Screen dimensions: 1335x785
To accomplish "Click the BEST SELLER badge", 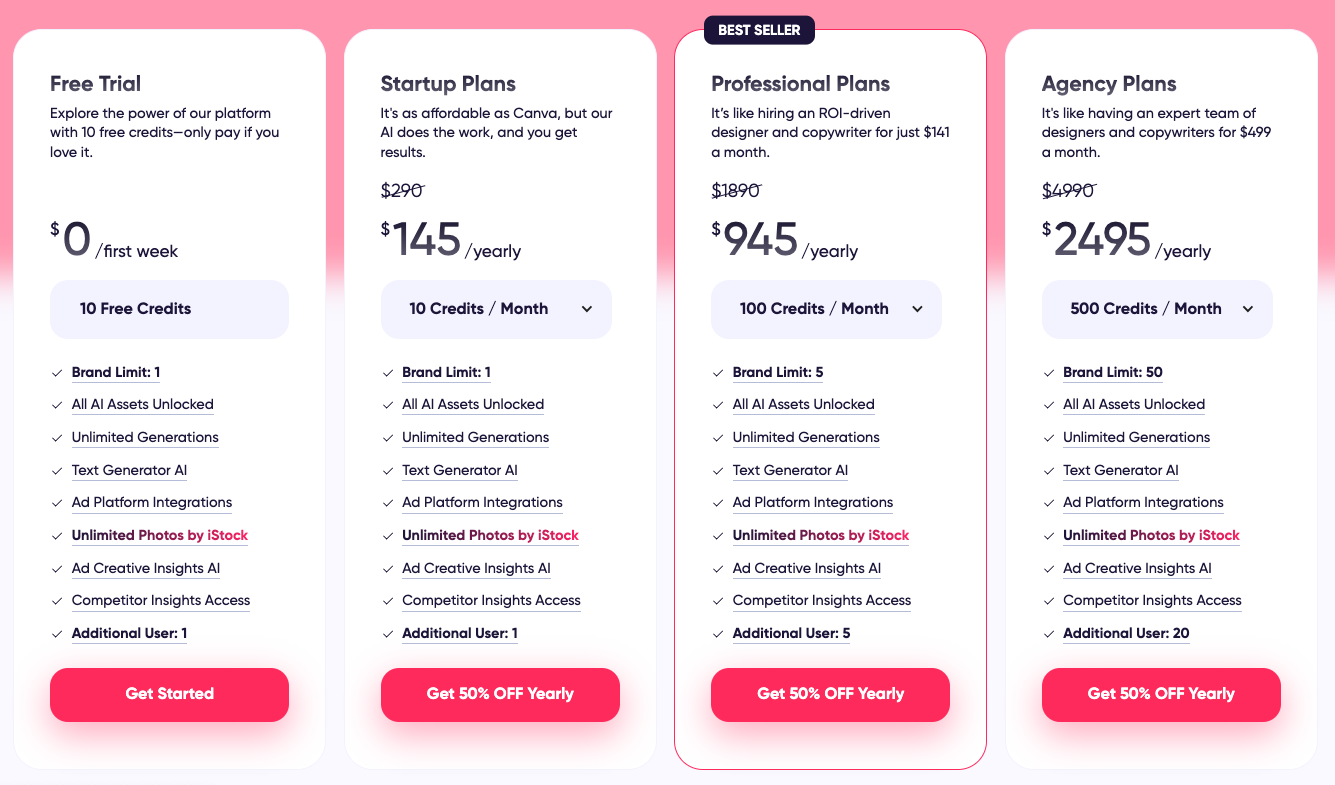I will click(759, 30).
